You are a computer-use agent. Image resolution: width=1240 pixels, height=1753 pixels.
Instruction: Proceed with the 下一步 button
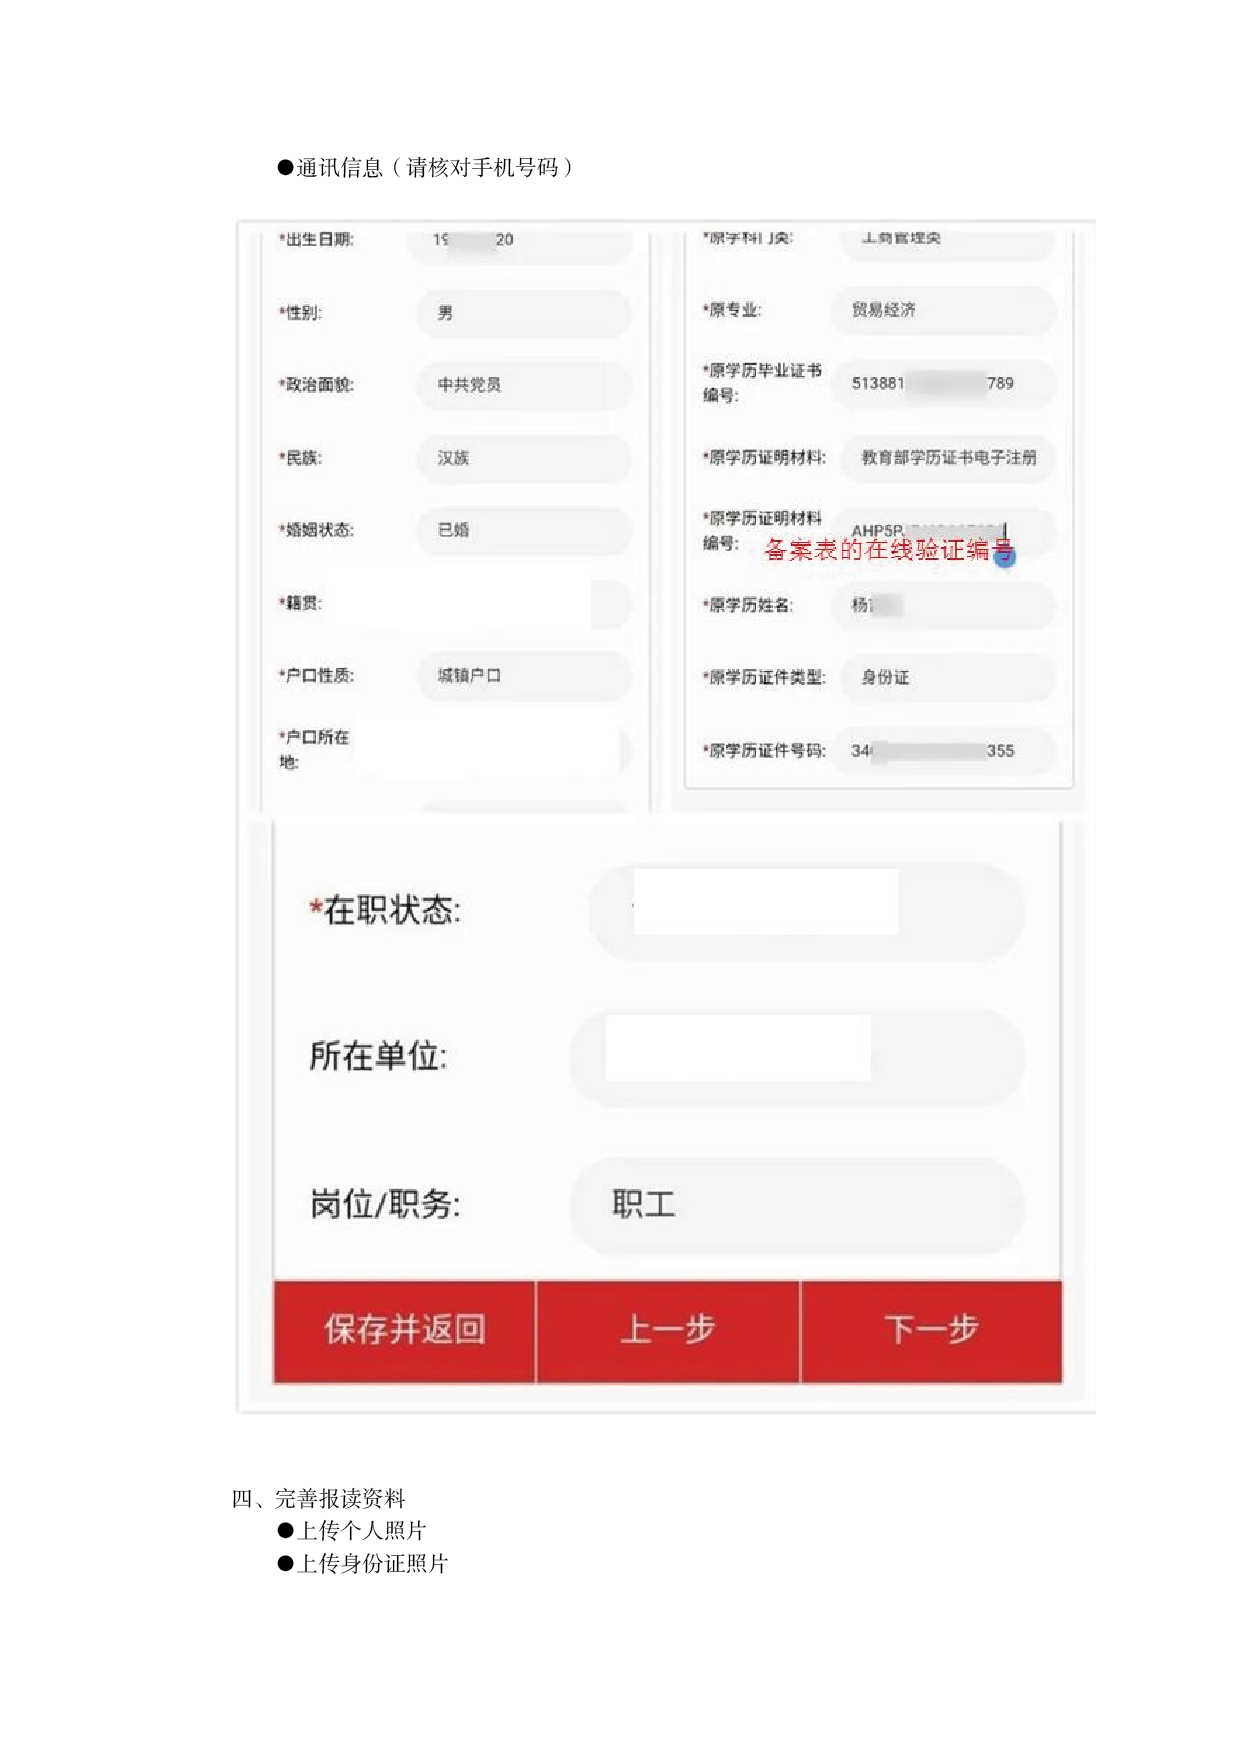tap(931, 1331)
